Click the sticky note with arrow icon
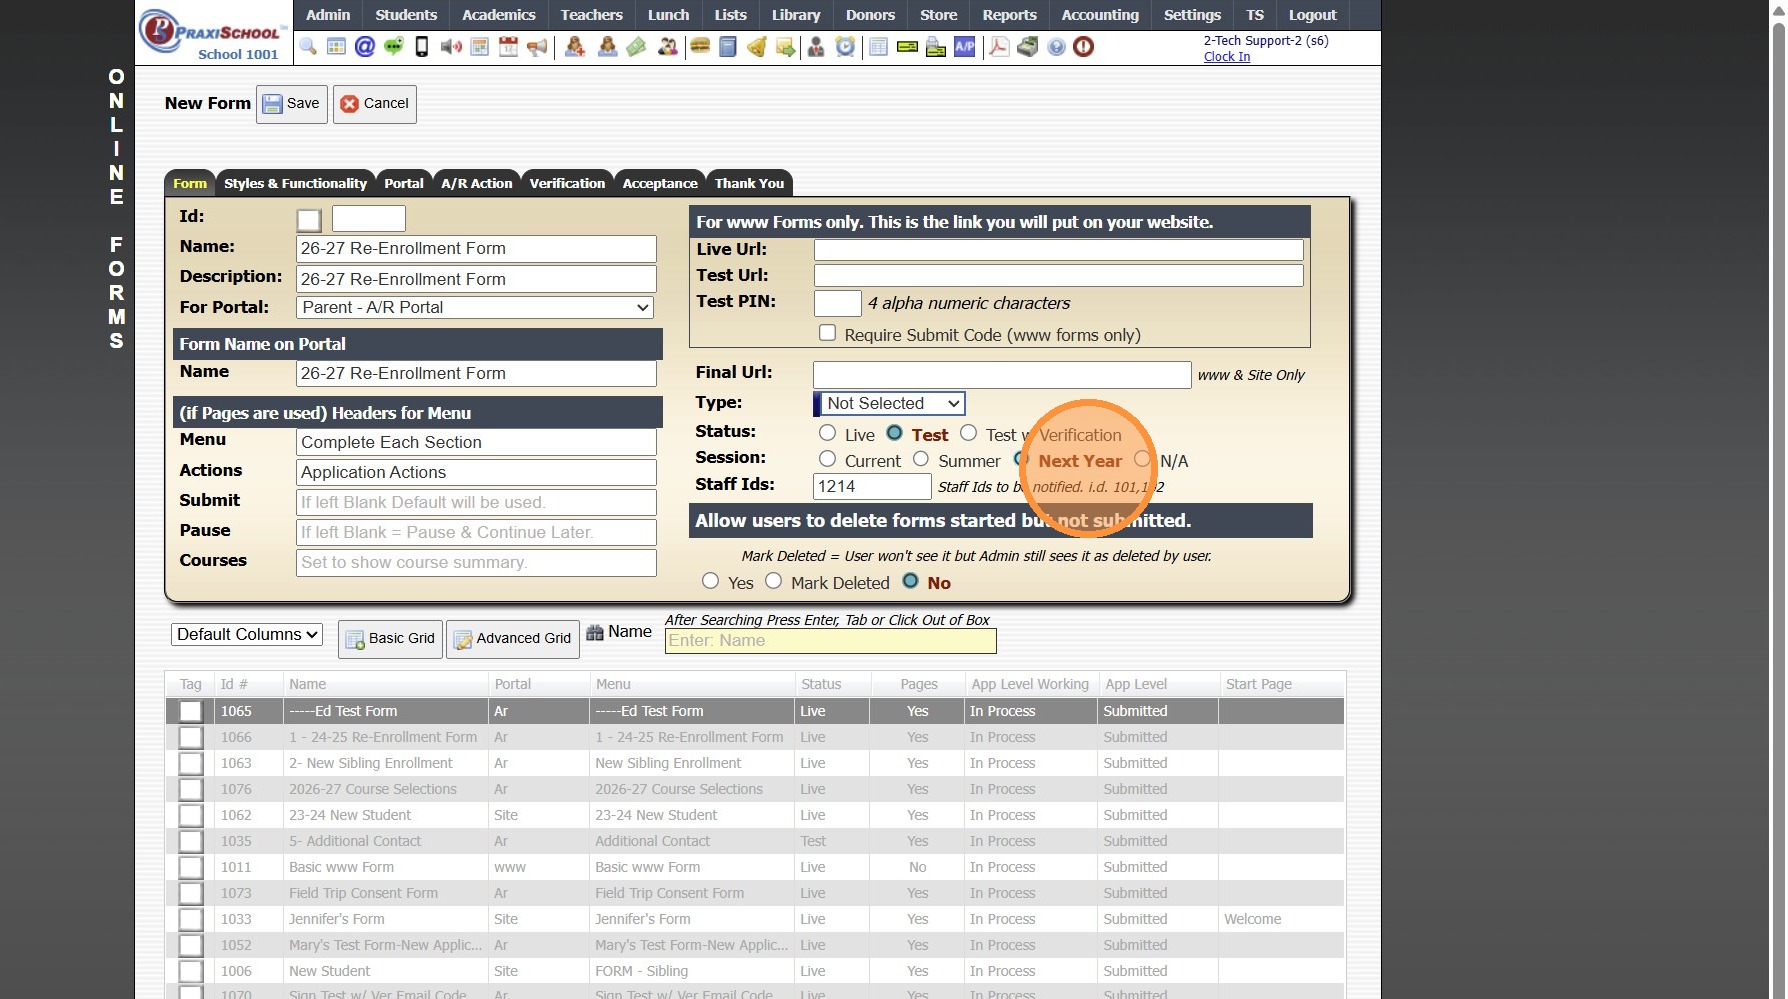The height and width of the screenshot is (999, 1788). click(x=786, y=47)
